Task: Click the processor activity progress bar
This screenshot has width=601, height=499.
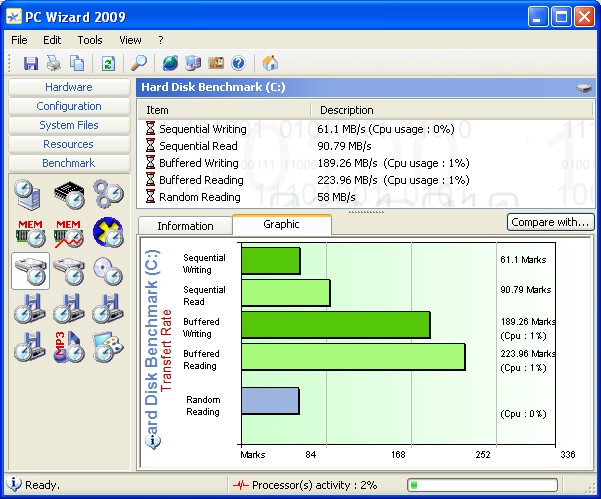Action: pyautogui.click(x=482, y=485)
